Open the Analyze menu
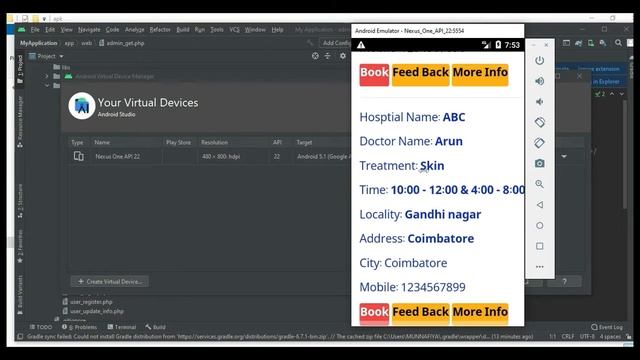Viewport: 640px width, 360px height. 135,30
